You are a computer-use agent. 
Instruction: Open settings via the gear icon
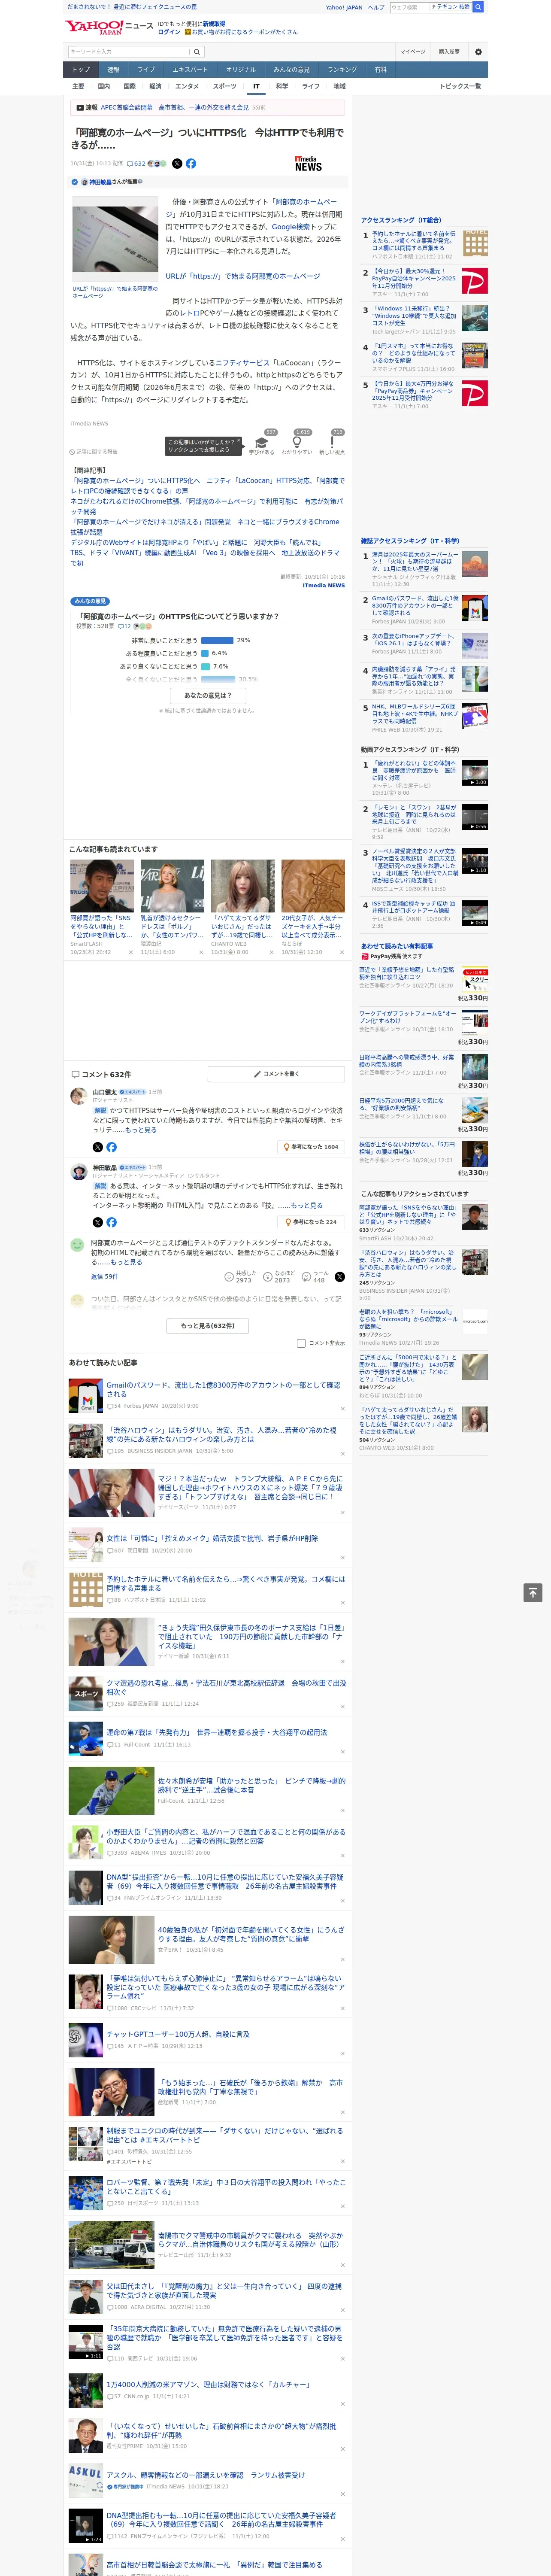coord(478,52)
